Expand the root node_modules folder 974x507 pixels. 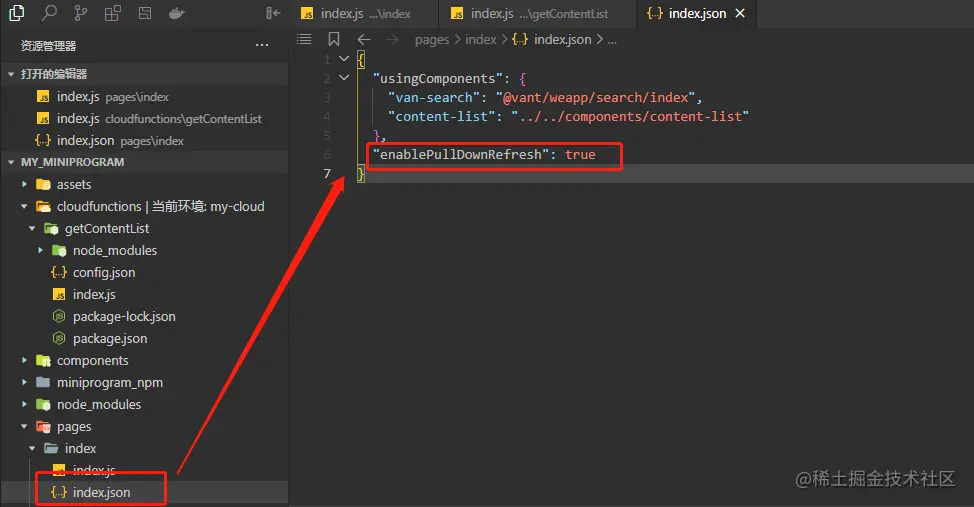click(x=24, y=404)
